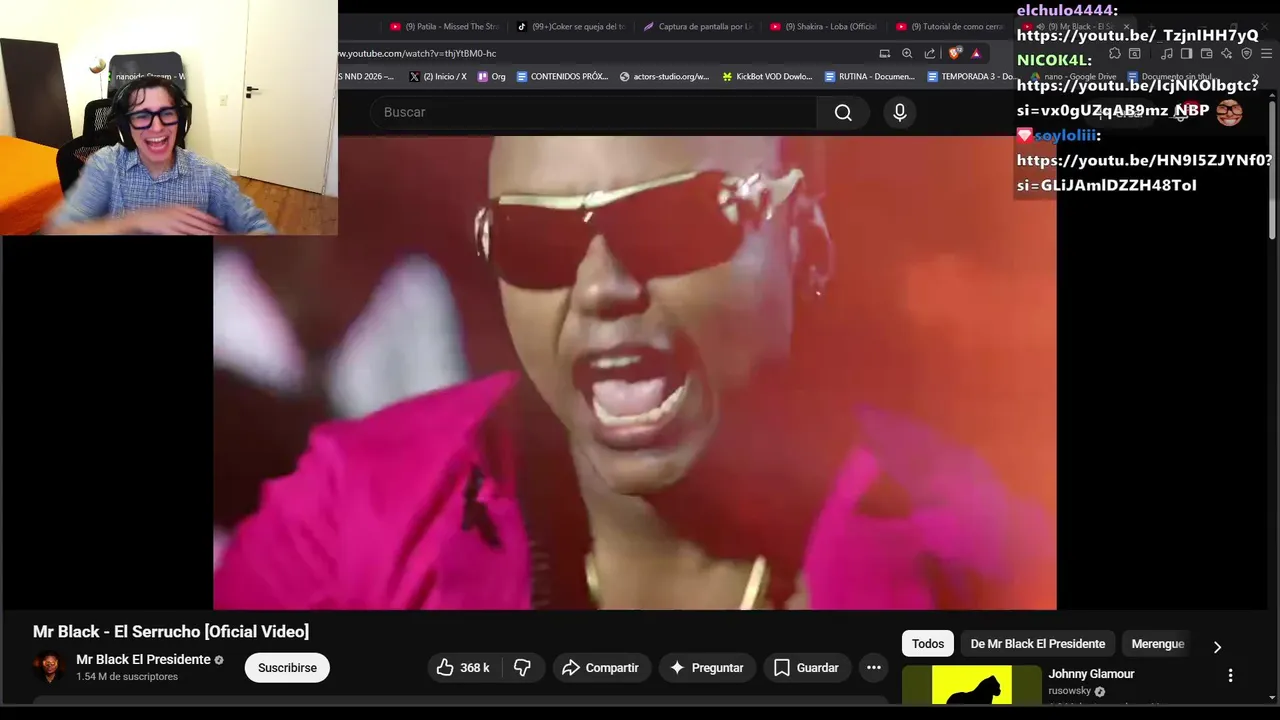Select the De Mr Black El Presidente chip
Image resolution: width=1280 pixels, height=720 pixels.
pos(1038,644)
